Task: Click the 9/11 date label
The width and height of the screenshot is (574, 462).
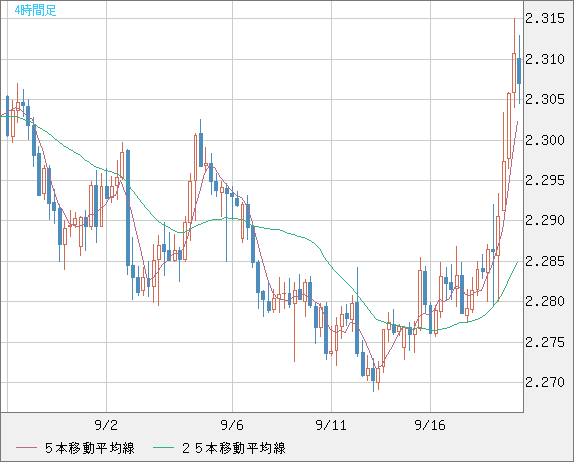Action: pos(331,425)
